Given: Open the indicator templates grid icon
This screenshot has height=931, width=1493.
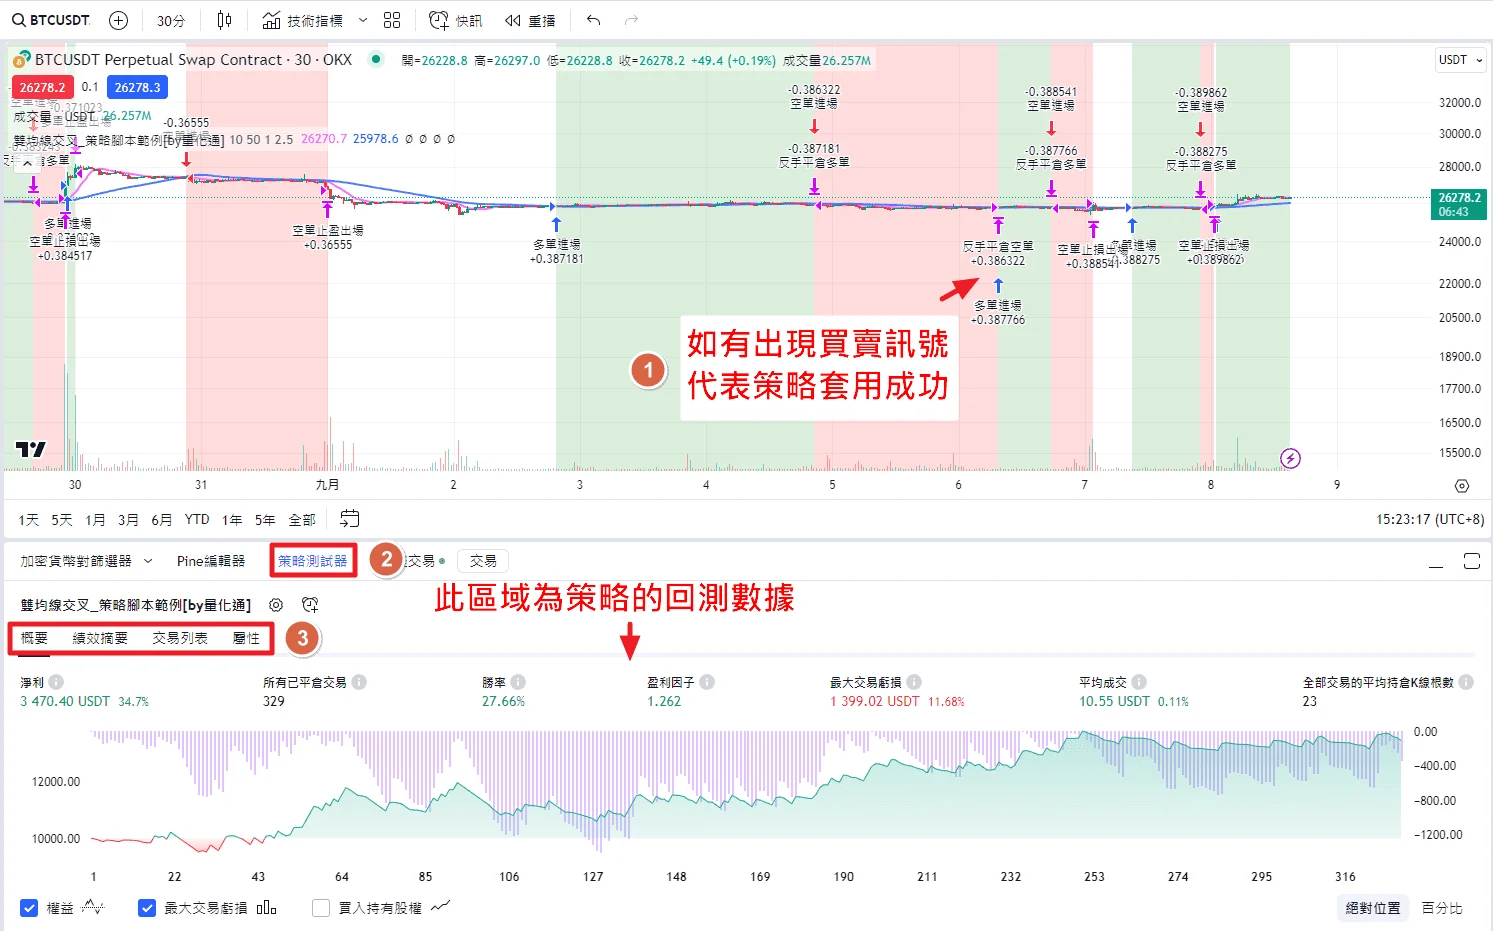Looking at the screenshot, I should (392, 20).
